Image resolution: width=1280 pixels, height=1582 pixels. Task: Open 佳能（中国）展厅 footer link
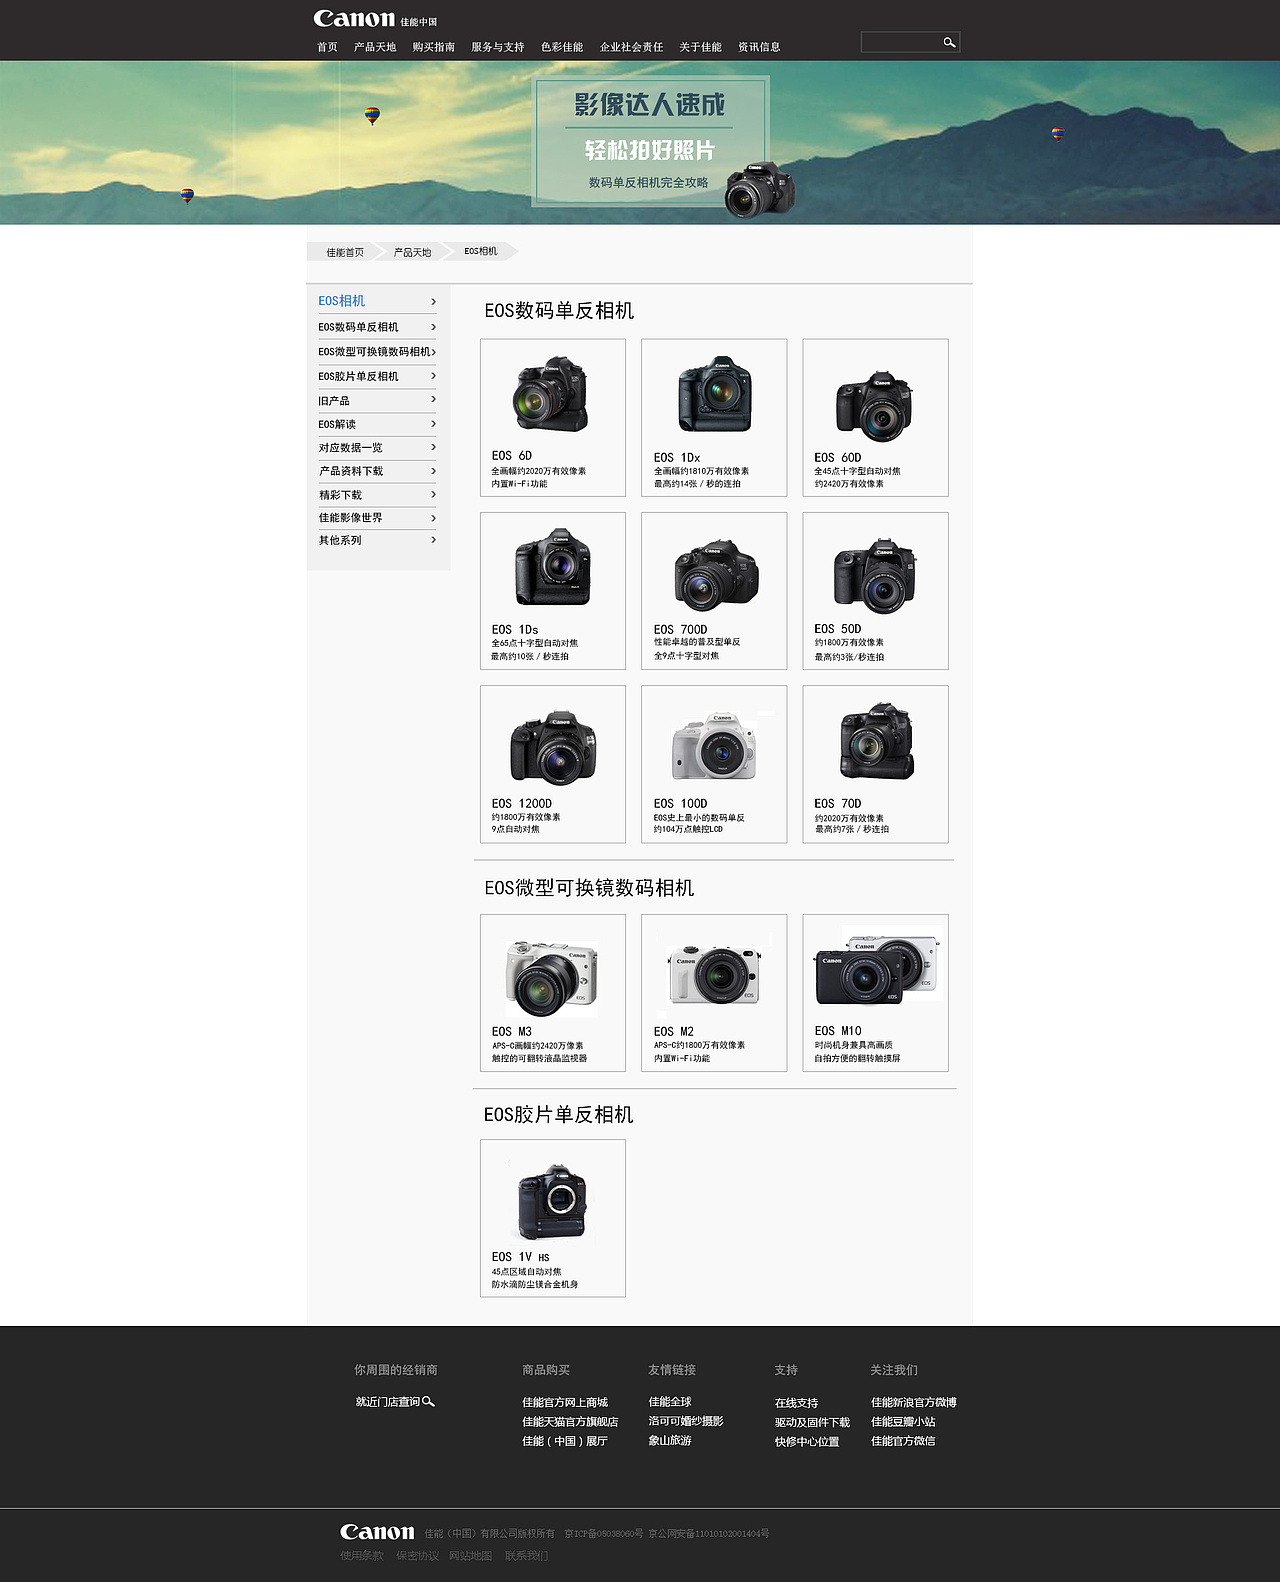pos(565,1441)
